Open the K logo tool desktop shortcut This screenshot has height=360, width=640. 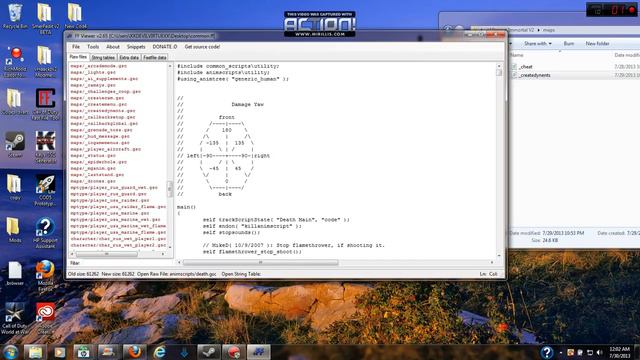tap(45, 147)
